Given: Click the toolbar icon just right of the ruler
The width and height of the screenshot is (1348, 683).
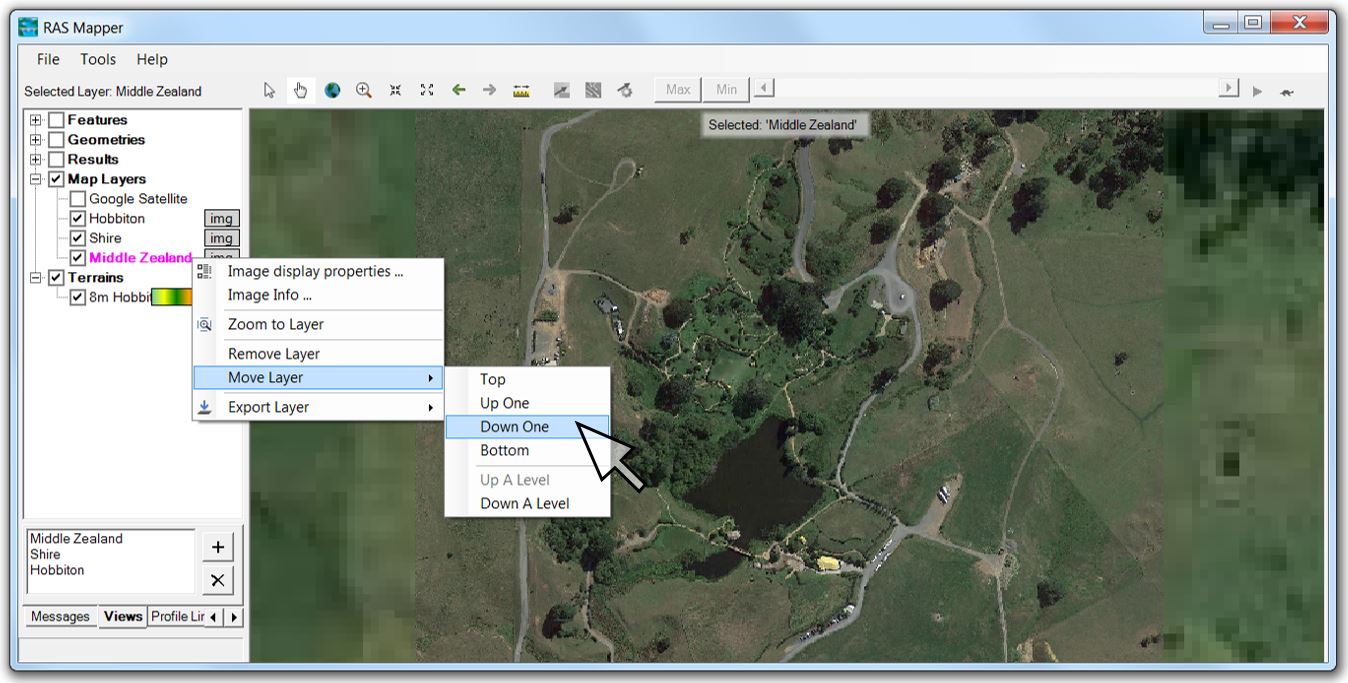Looking at the screenshot, I should click(x=562, y=90).
